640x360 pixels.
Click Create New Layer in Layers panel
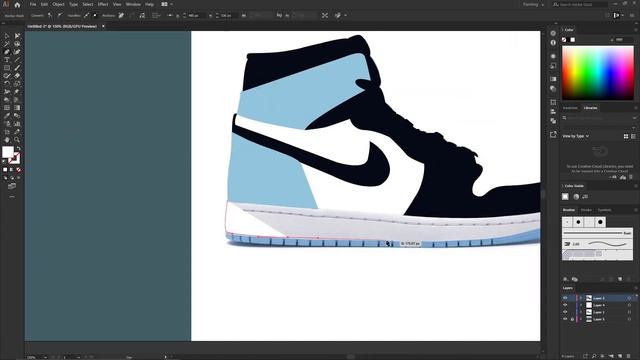point(620,356)
